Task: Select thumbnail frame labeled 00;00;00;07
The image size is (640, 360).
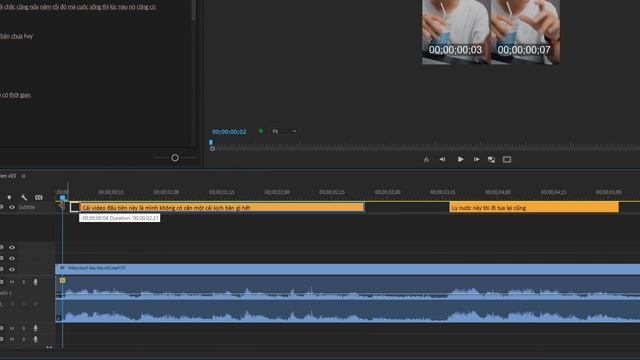Action: pyautogui.click(x=525, y=32)
